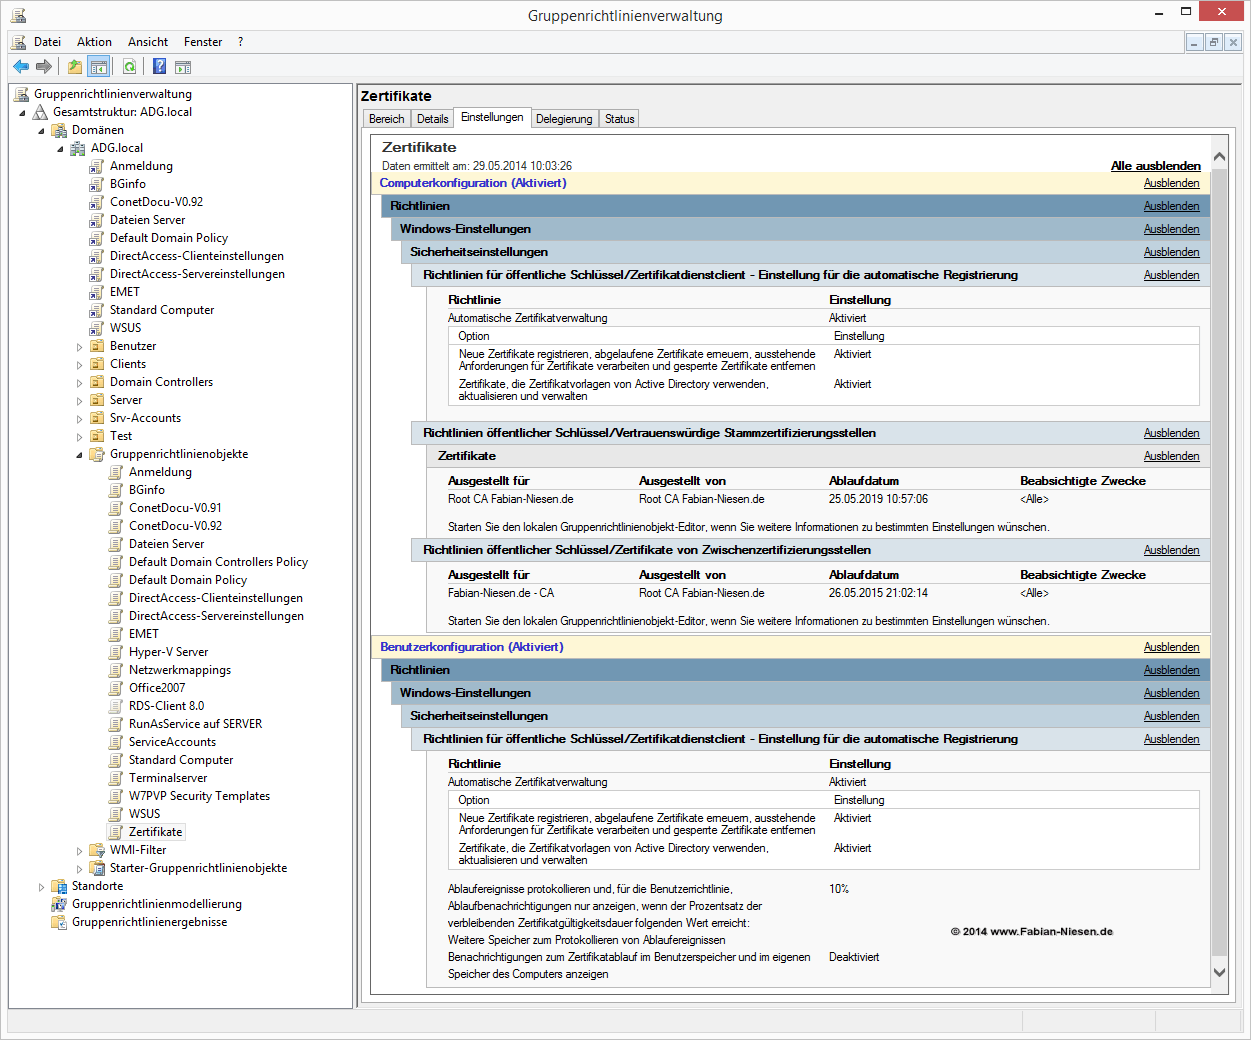Screen dimensions: 1251x1040
Task: Collapse the Gesamtstruktur: ADG.local node
Action: [23, 113]
